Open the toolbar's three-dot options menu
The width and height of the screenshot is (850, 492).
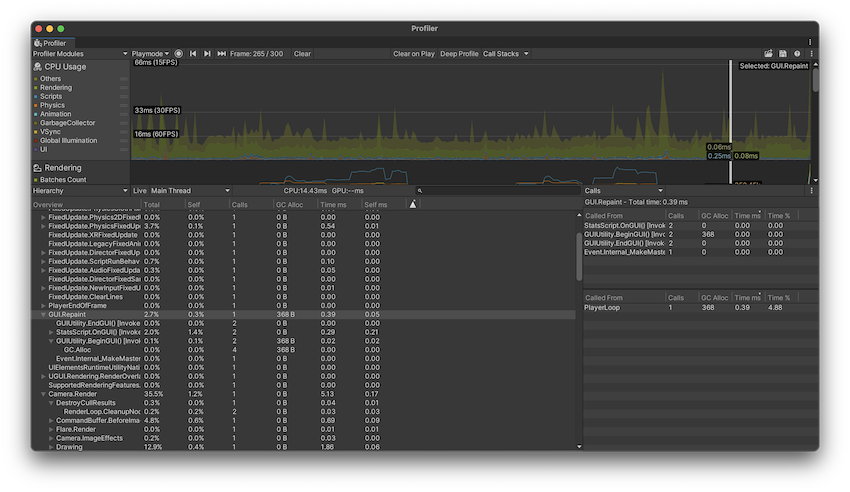pos(811,54)
